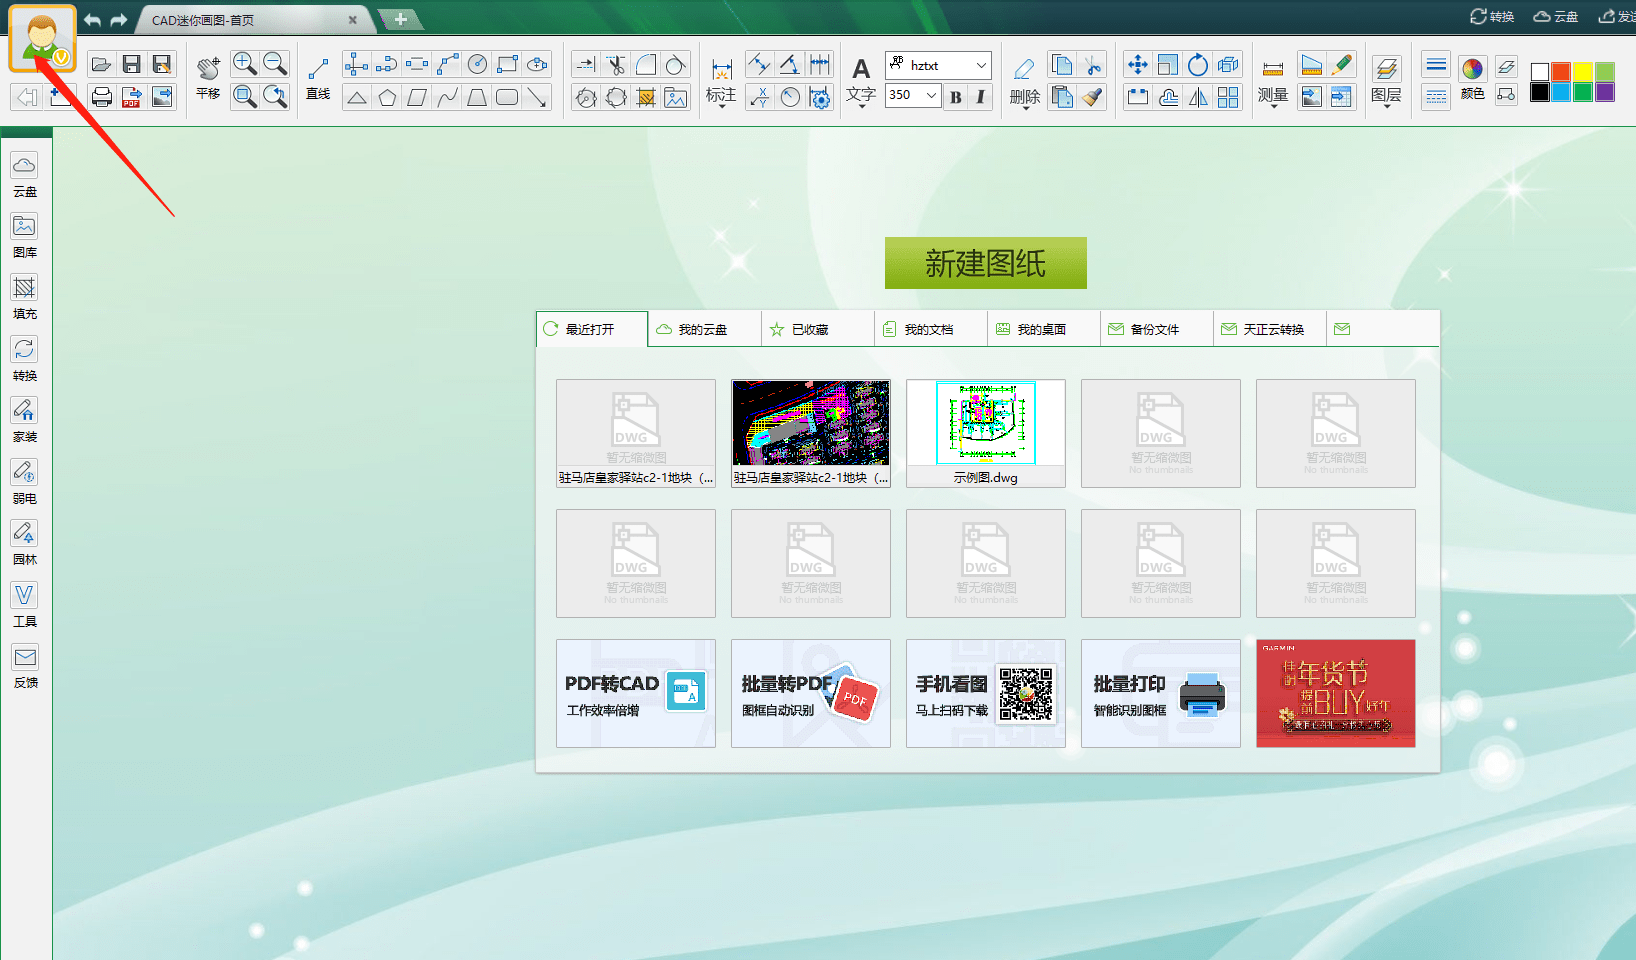Click the Save As icon
1636x960 pixels.
click(161, 65)
